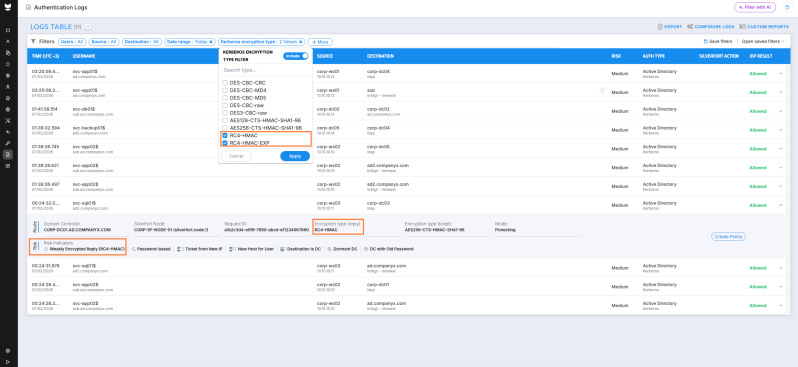Uncheck the RC4-HMAC-EXP option
This screenshot has height=367, width=798.
[x=225, y=143]
